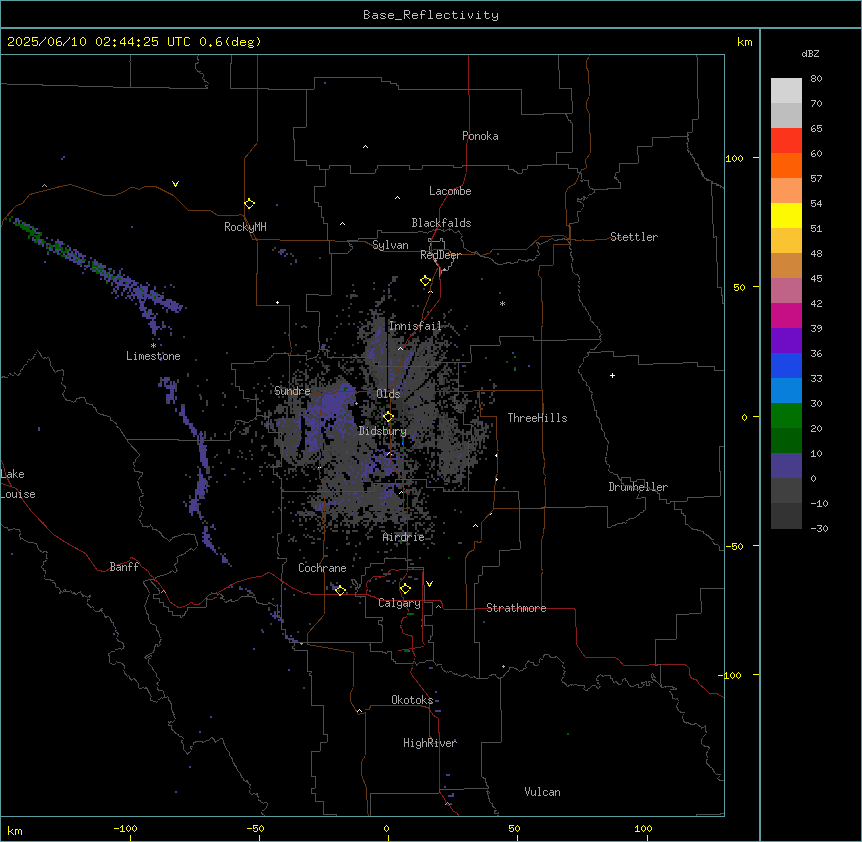Click the 100 tick on right distance axis
862x842 pixels.
click(x=734, y=158)
